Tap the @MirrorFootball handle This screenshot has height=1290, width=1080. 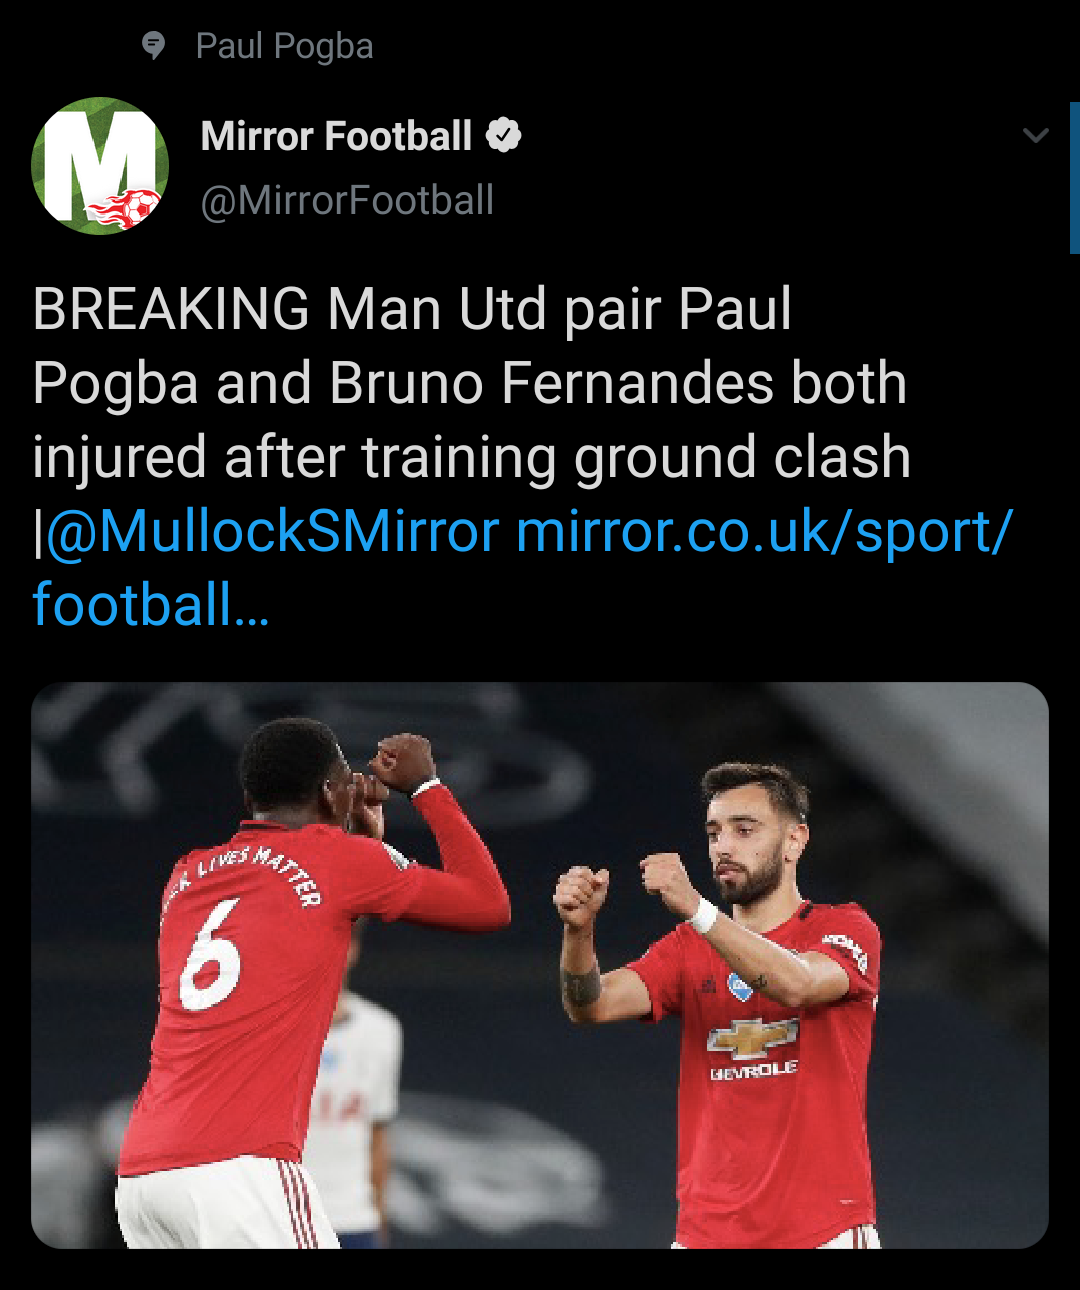tap(347, 200)
